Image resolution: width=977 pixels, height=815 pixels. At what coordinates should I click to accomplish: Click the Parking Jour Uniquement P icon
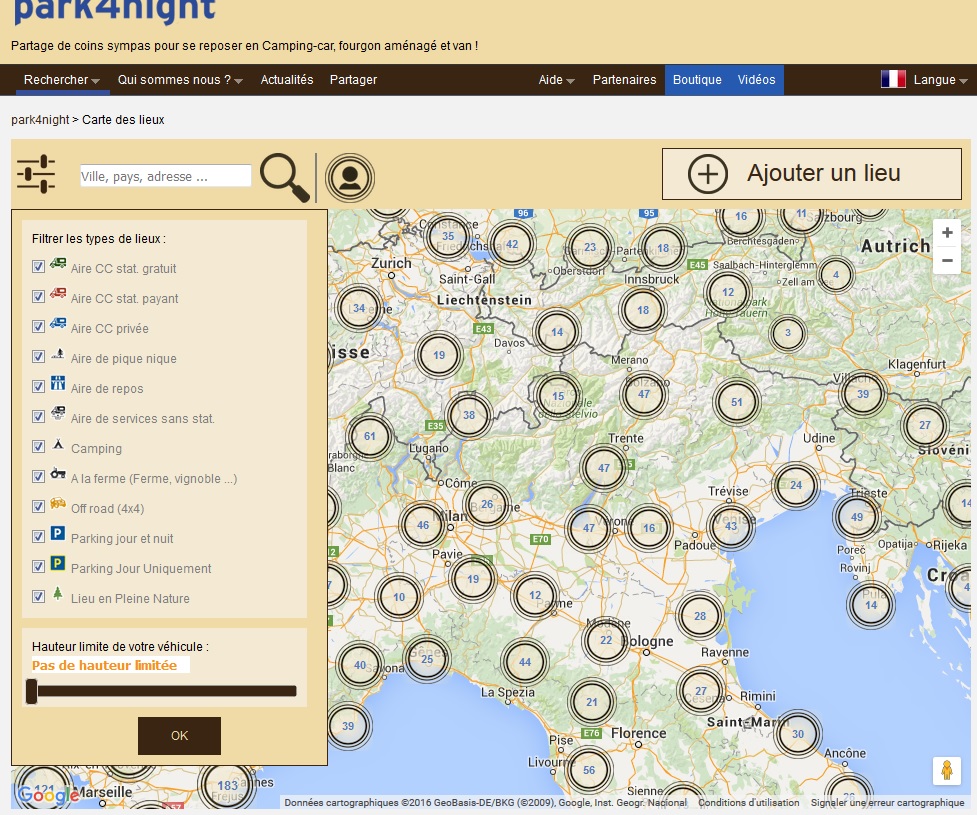57,563
